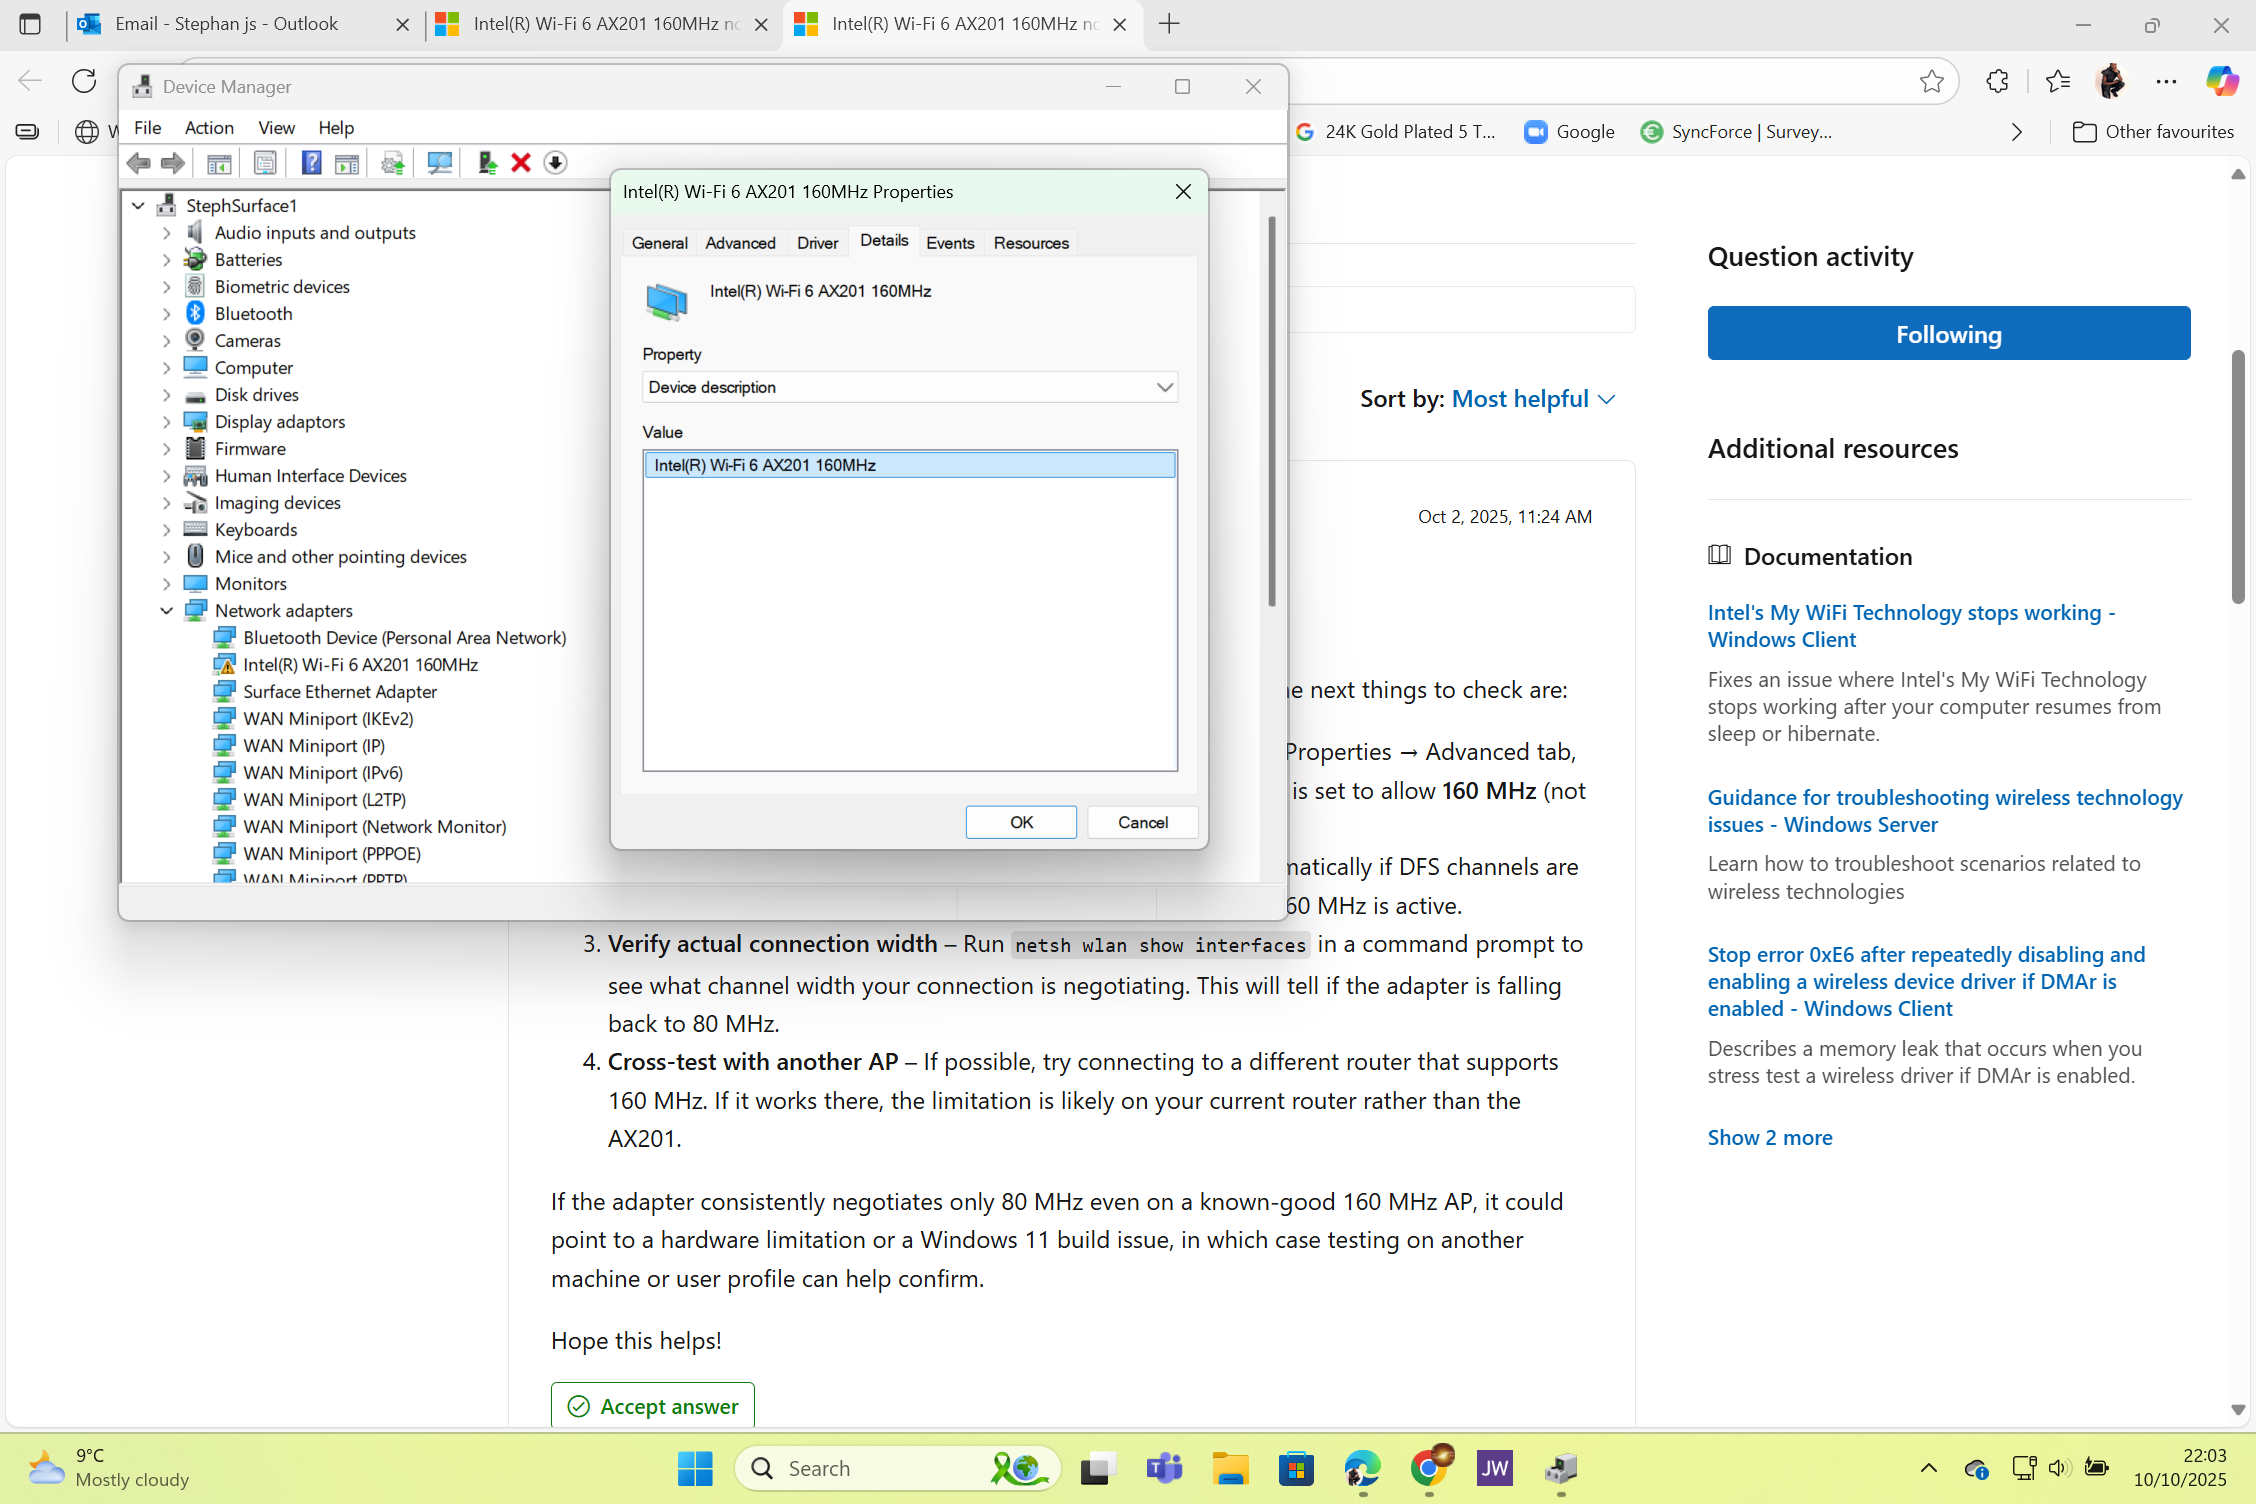The image size is (2256, 1504).
Task: Switch to the Events tab in Properties
Action: 950,243
